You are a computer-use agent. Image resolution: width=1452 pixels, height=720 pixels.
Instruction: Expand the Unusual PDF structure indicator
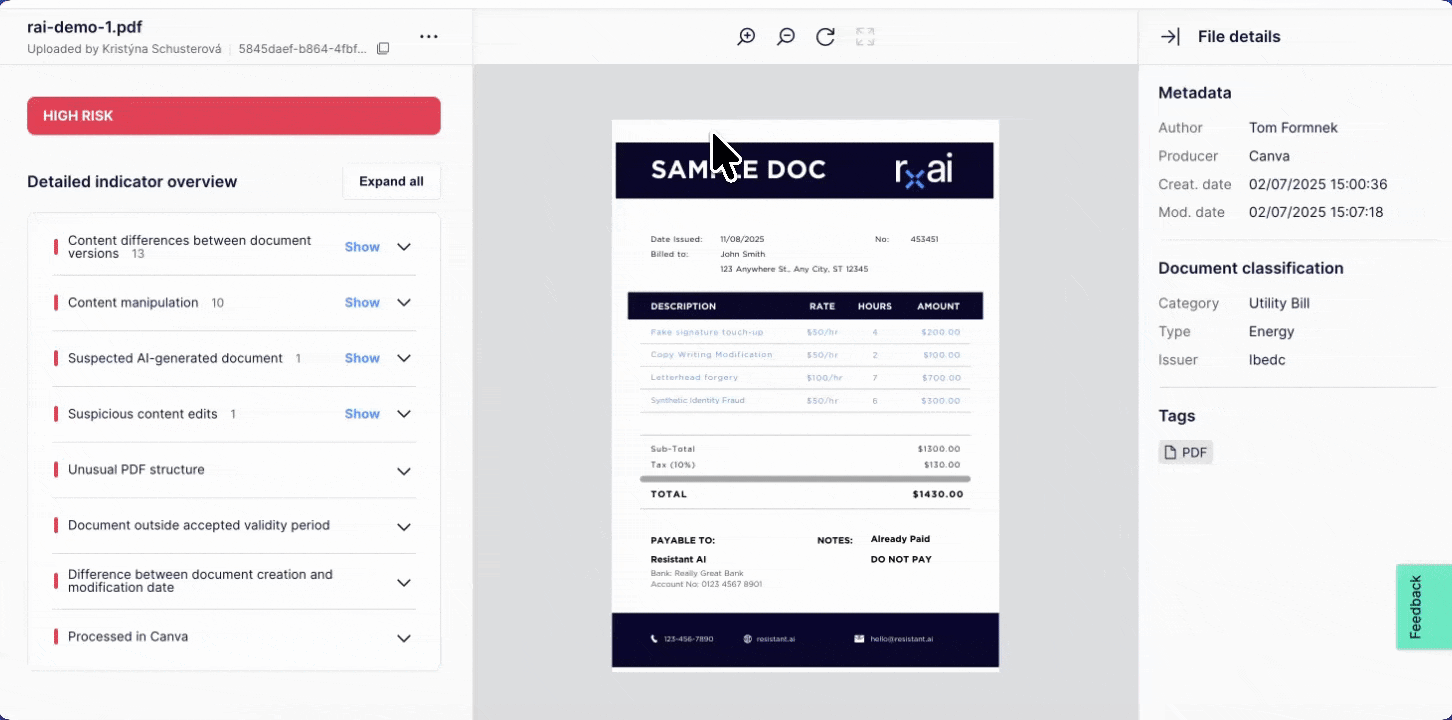tap(404, 470)
